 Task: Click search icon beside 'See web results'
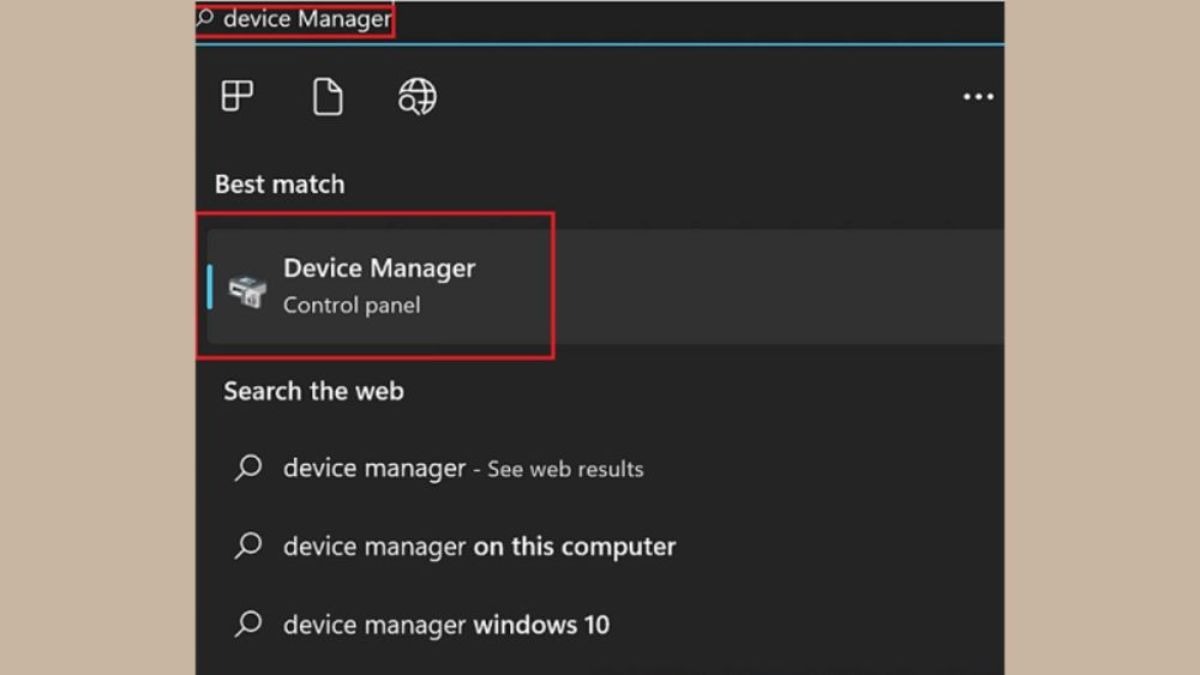coord(247,468)
